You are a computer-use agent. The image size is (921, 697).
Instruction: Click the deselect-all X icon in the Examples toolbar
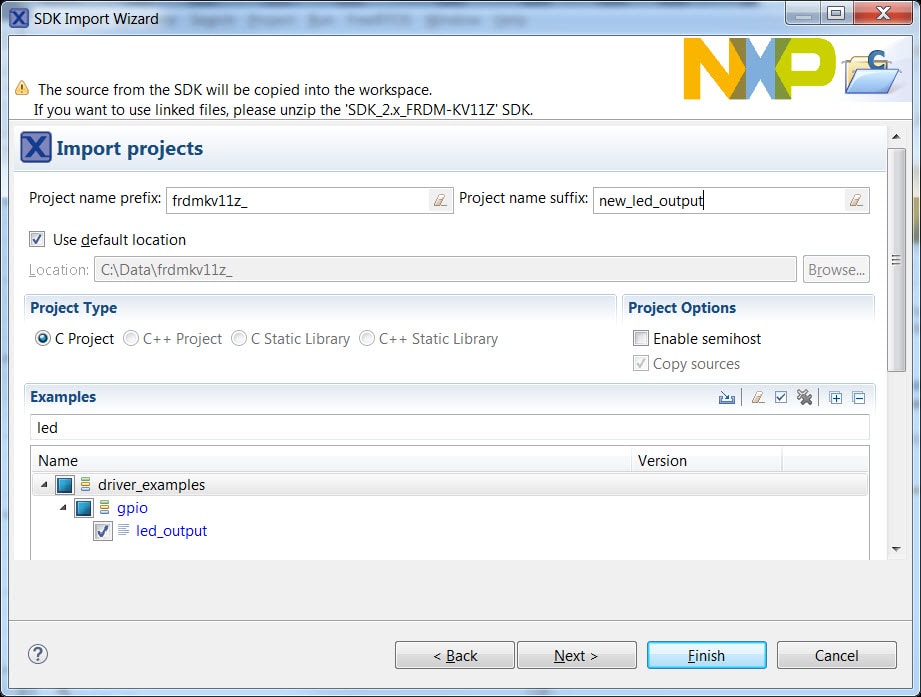804,398
